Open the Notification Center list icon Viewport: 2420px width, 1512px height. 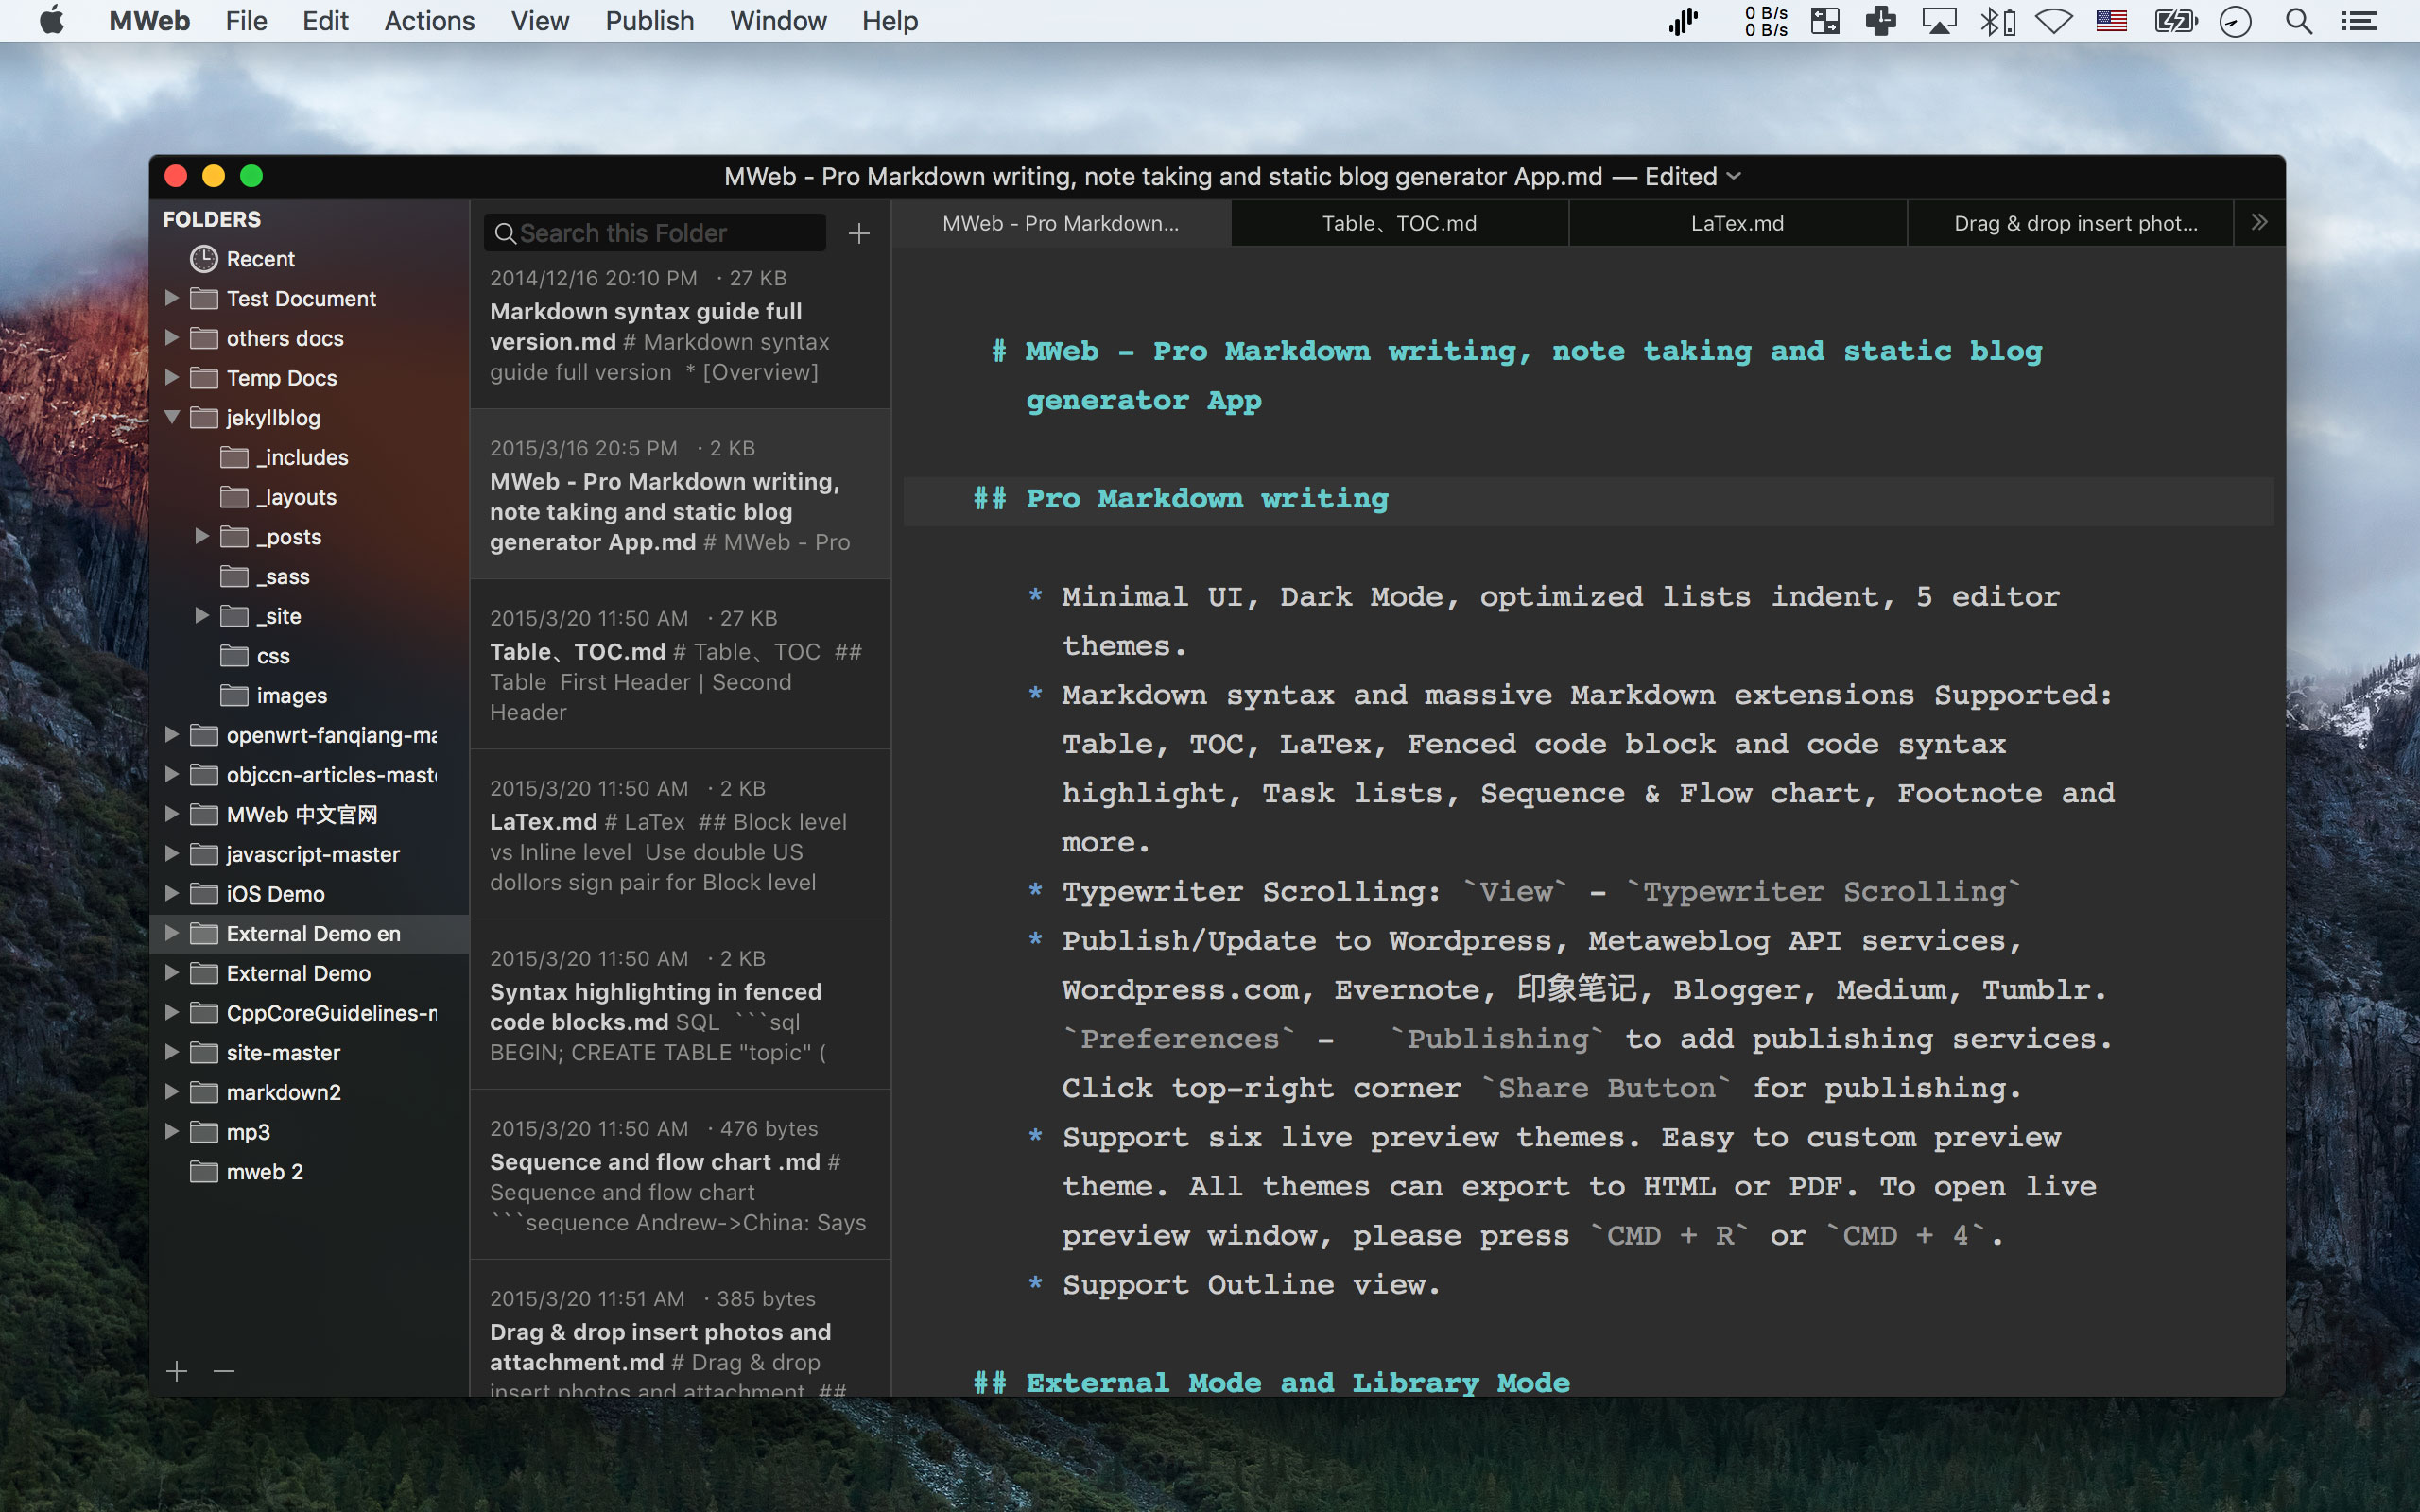2359,21
